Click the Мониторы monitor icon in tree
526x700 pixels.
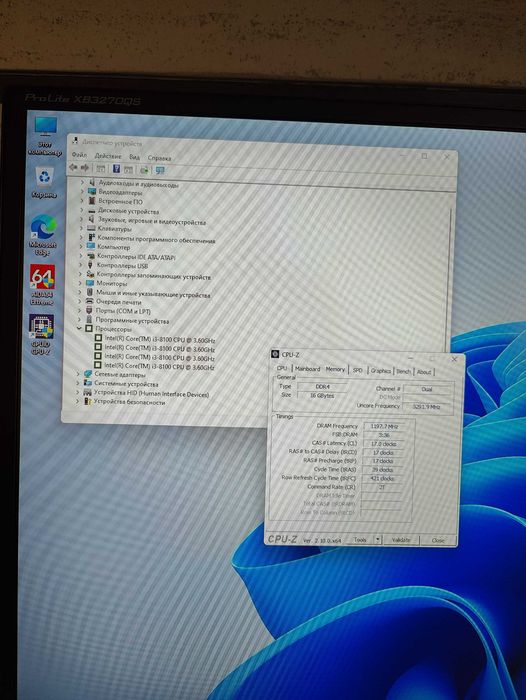click(x=90, y=283)
